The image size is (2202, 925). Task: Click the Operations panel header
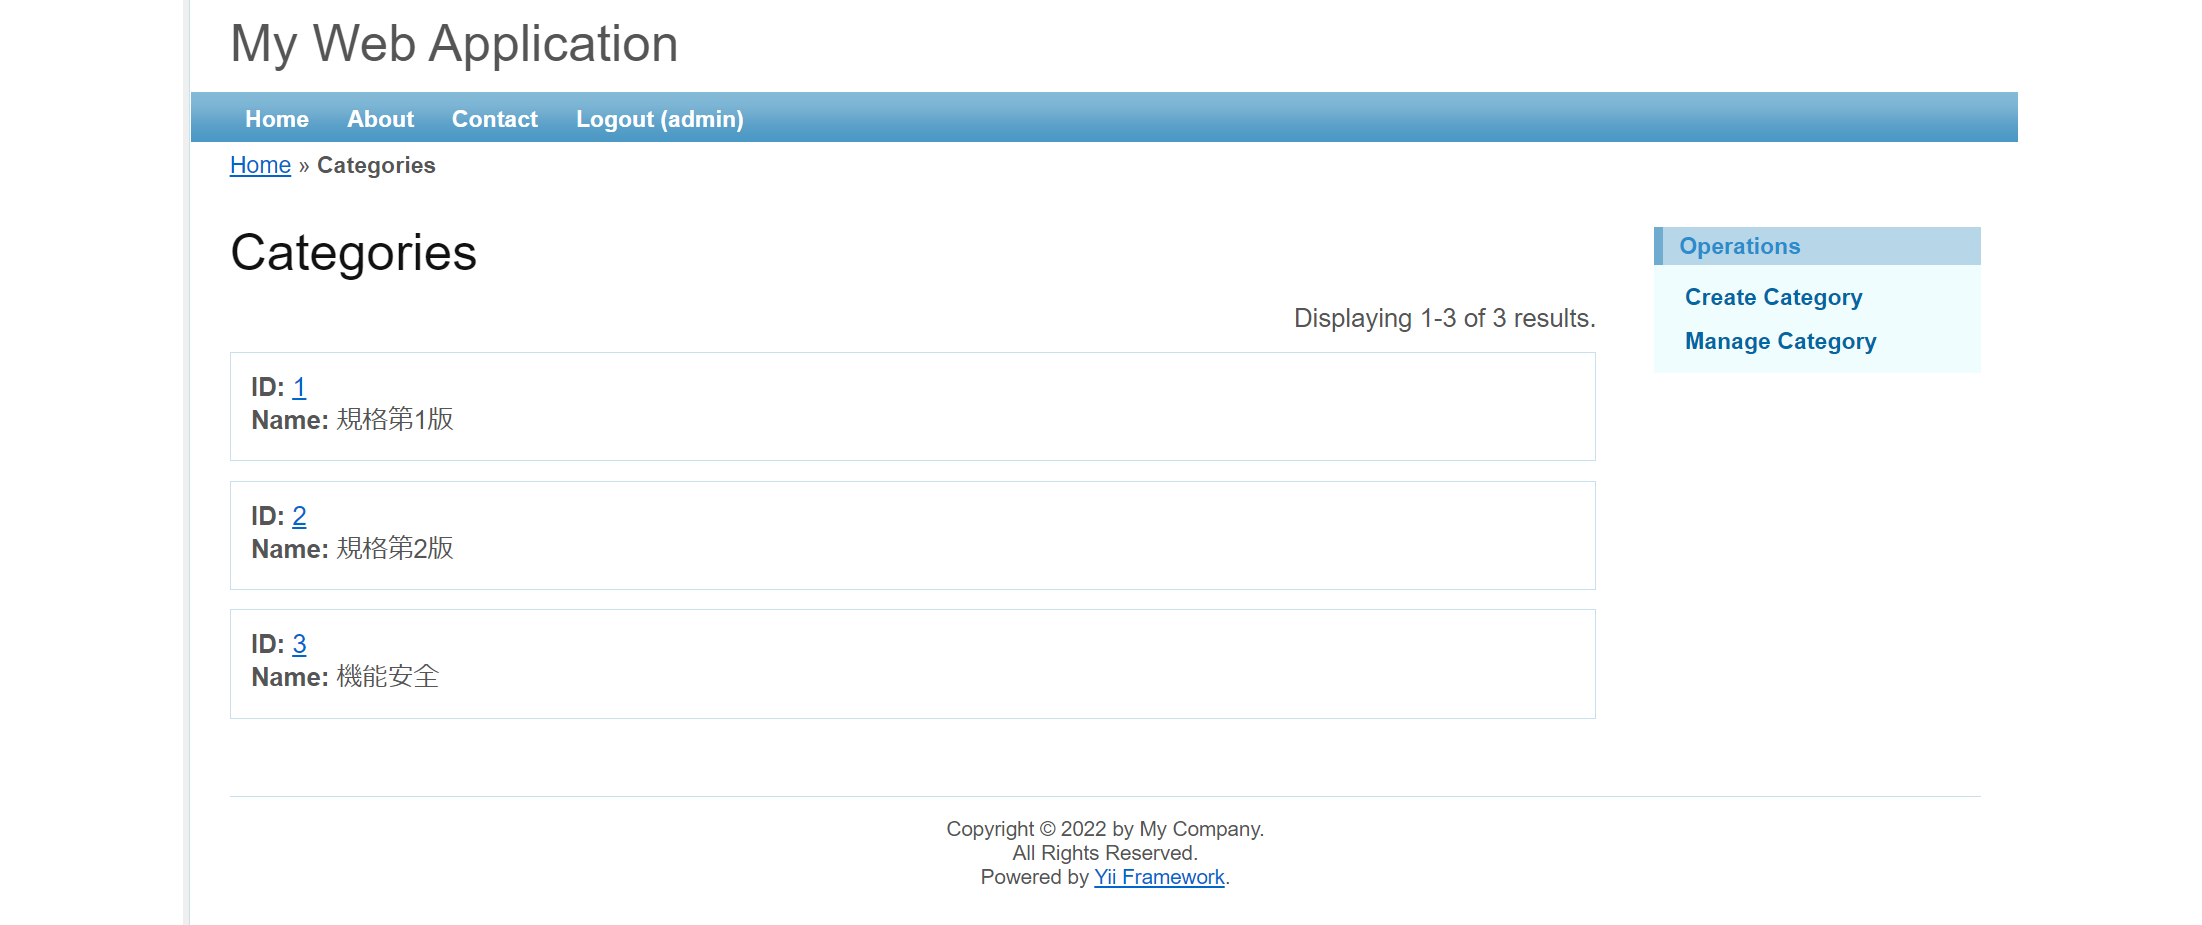coord(1739,246)
